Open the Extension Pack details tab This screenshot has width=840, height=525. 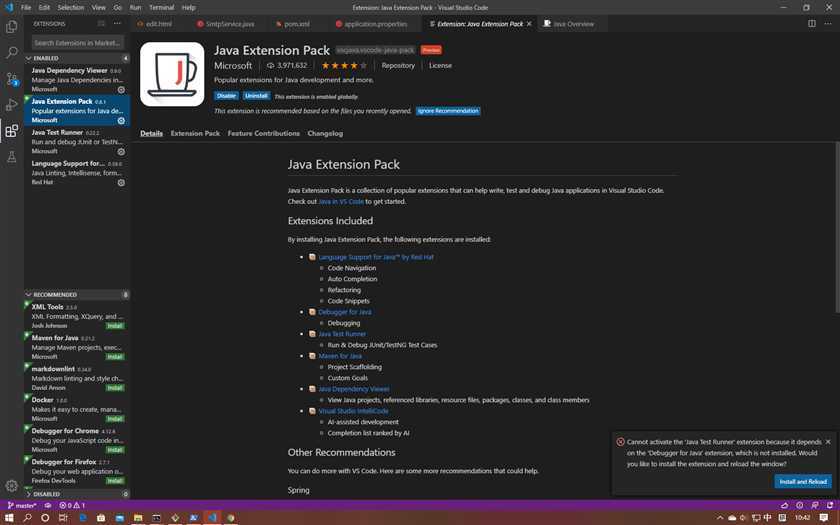tap(195, 133)
